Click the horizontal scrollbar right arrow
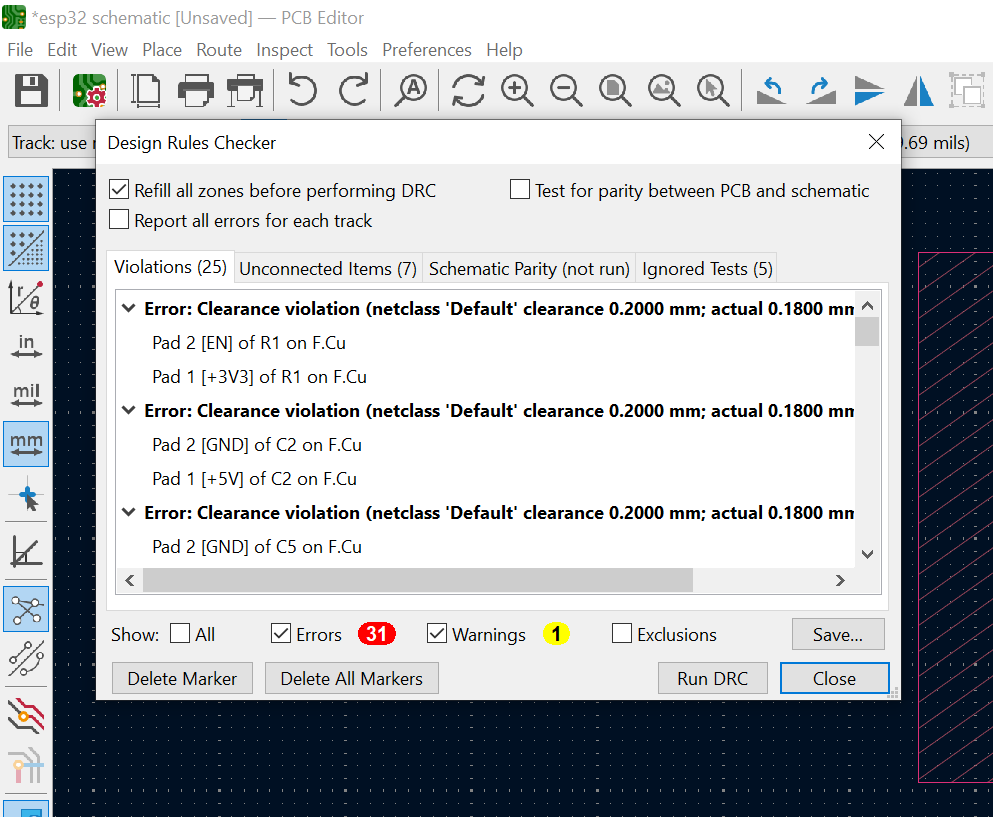This screenshot has width=993, height=817. pos(840,580)
